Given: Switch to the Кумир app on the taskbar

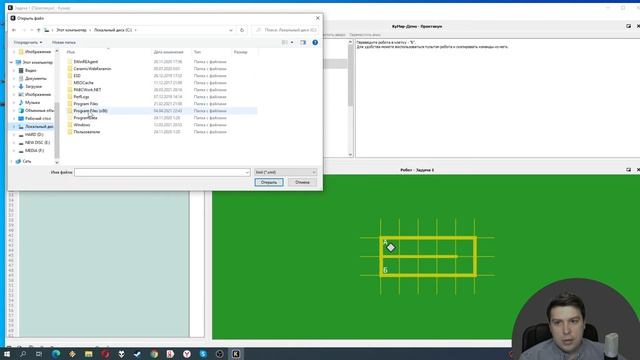Looking at the screenshot, I should pos(236,354).
